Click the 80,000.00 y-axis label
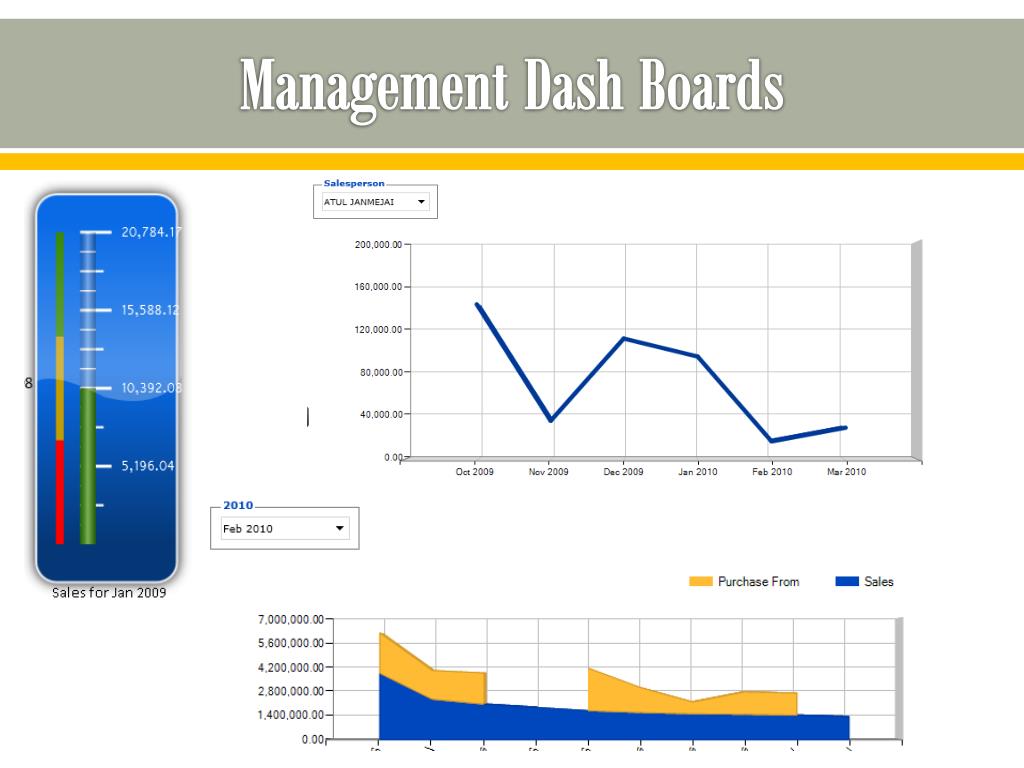Screen dimensions: 1024x768 (381, 372)
